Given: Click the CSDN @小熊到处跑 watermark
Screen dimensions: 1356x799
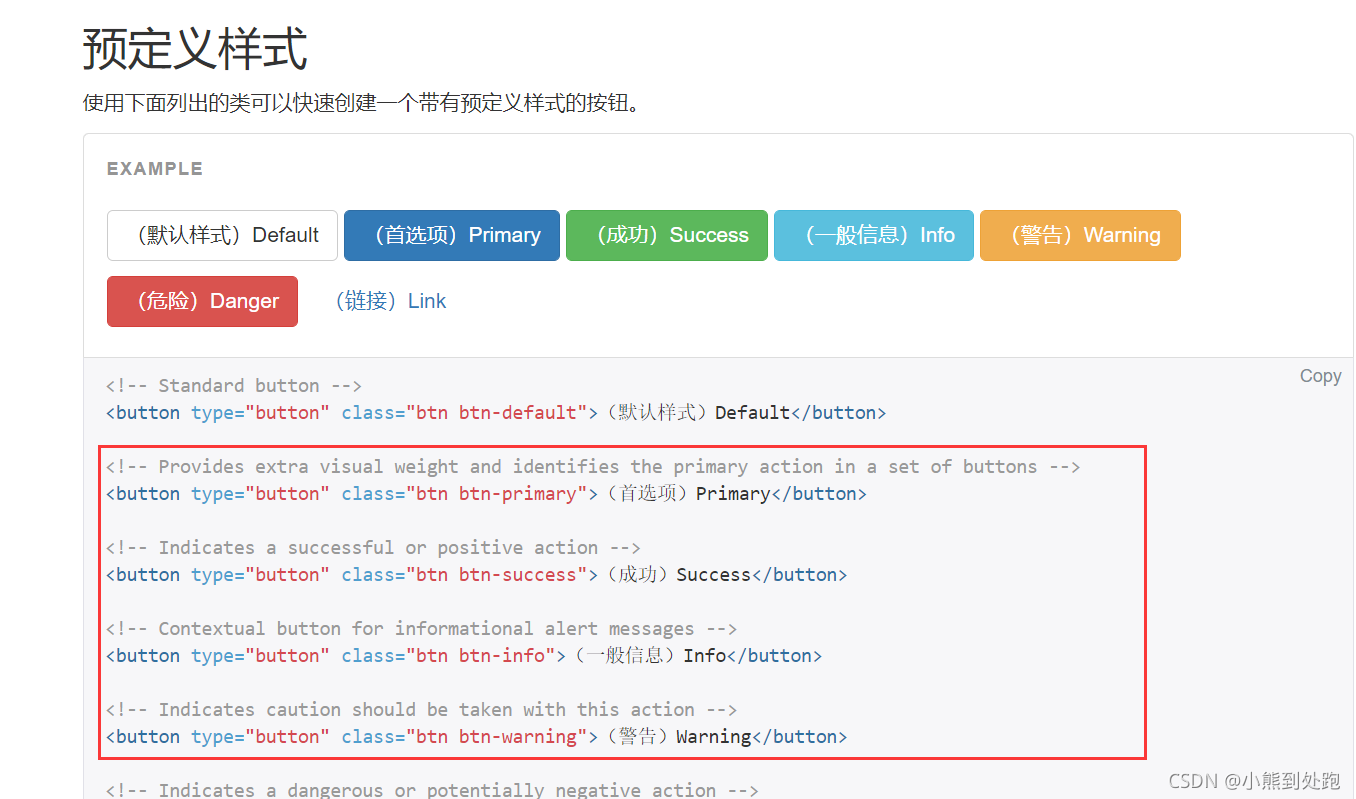Looking at the screenshot, I should [1253, 782].
